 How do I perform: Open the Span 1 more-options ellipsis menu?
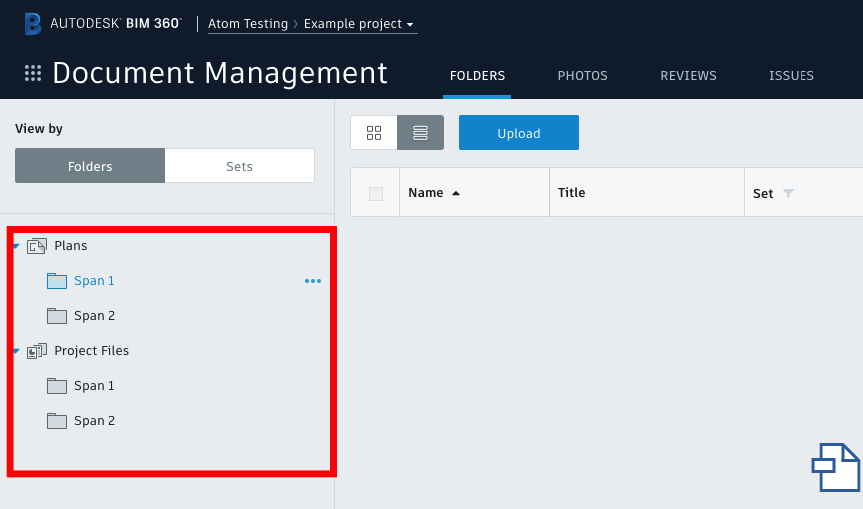point(313,281)
